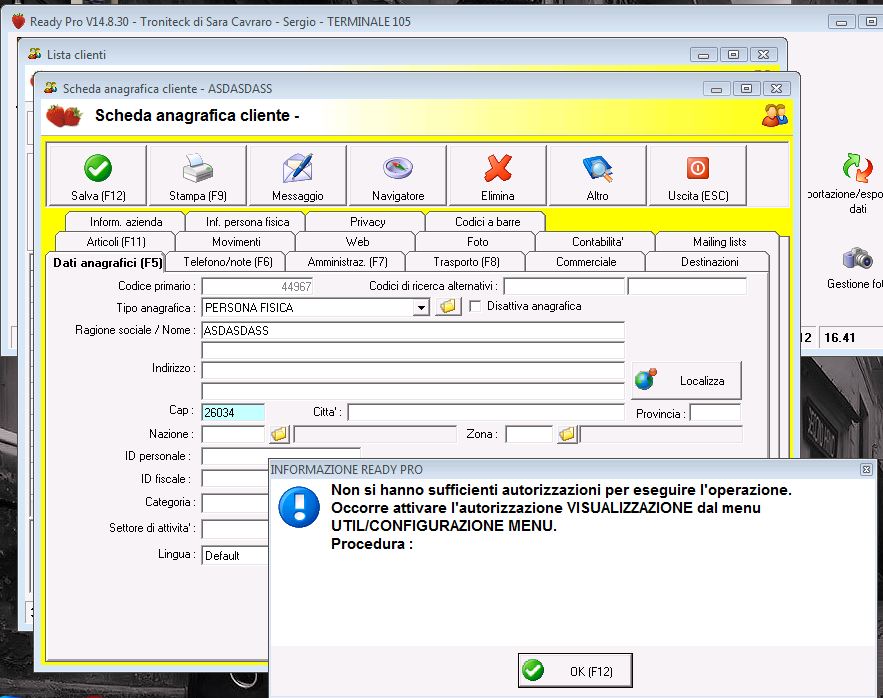Switch to Inform. azienda tab
The width and height of the screenshot is (883, 698).
126,222
